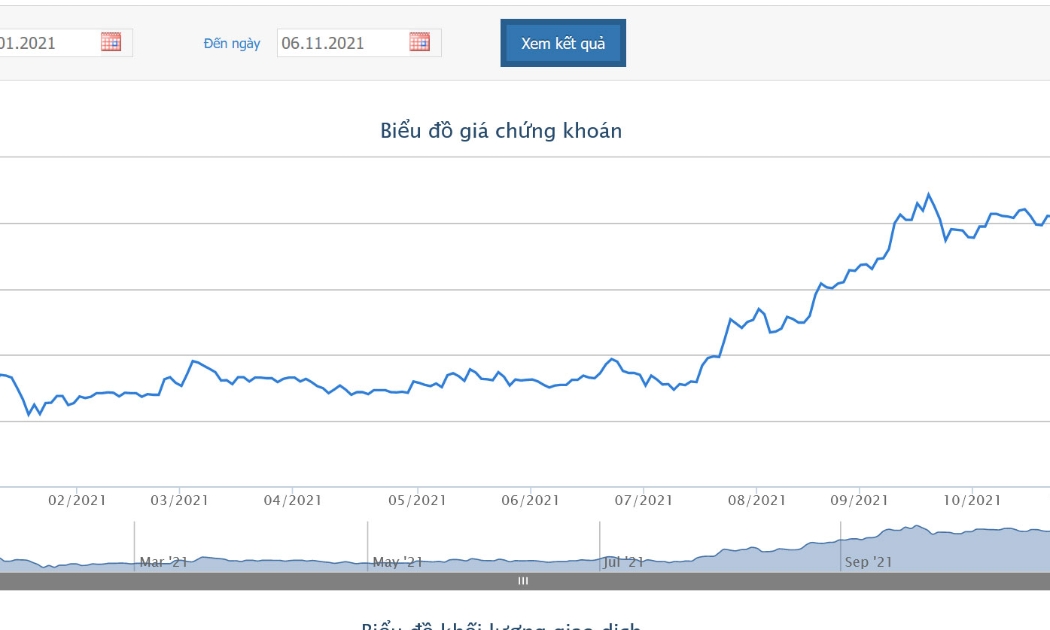Select the 05/2021 x-axis label
The image size is (1050, 630).
pos(417,500)
